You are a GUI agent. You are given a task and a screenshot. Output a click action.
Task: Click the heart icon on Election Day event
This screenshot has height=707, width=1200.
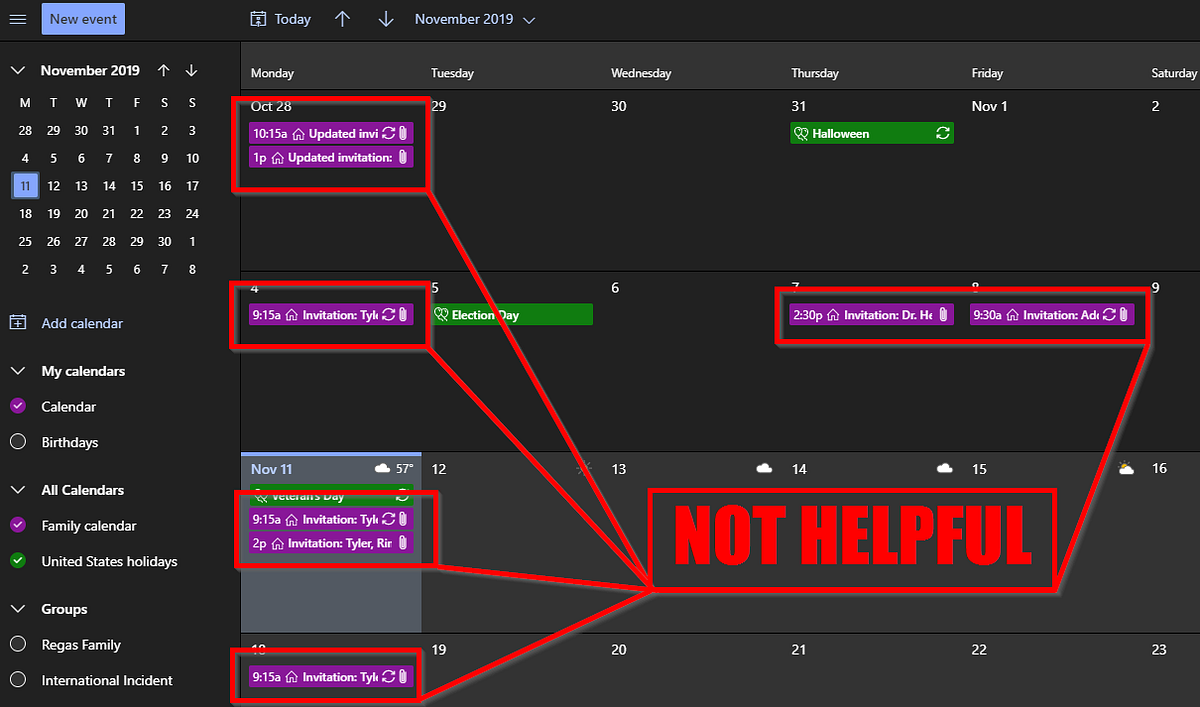click(441, 315)
